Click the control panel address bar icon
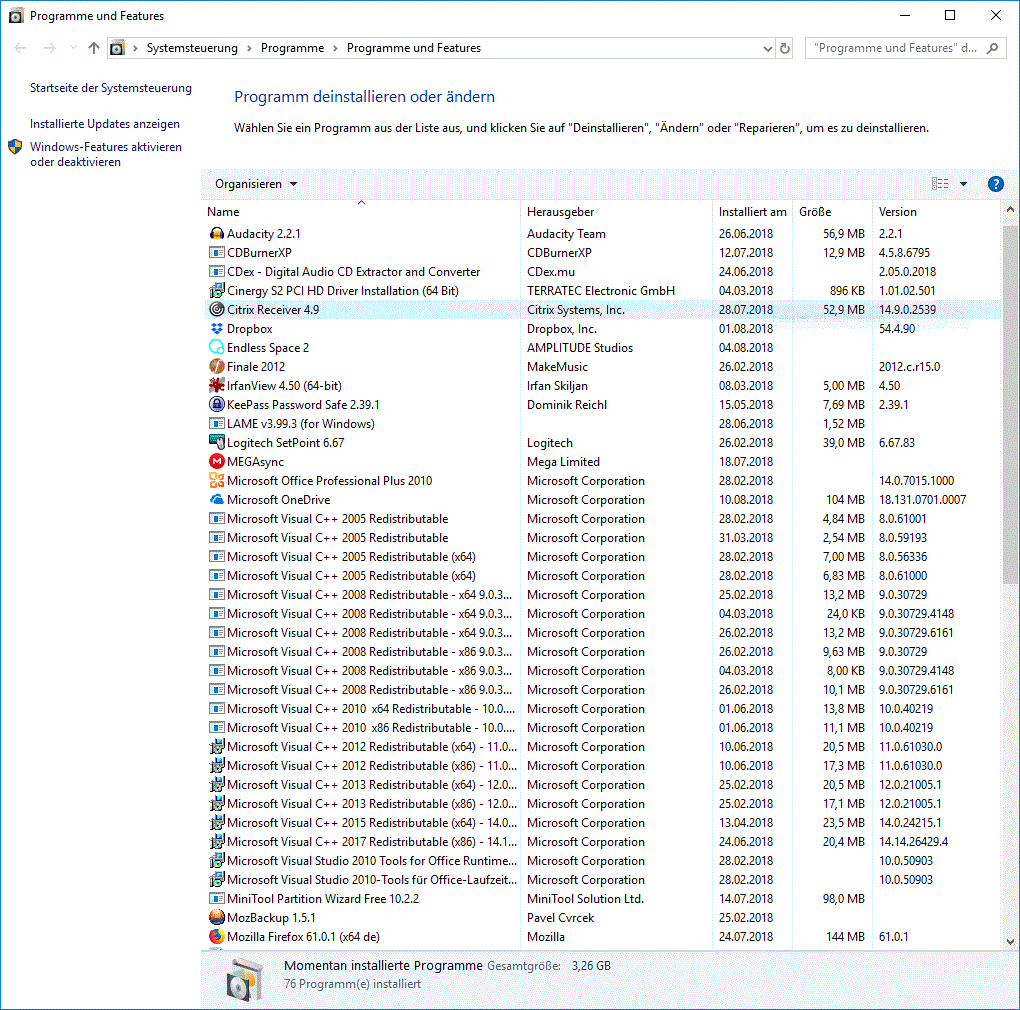Screen dimensions: 1020x1010 click(x=117, y=48)
